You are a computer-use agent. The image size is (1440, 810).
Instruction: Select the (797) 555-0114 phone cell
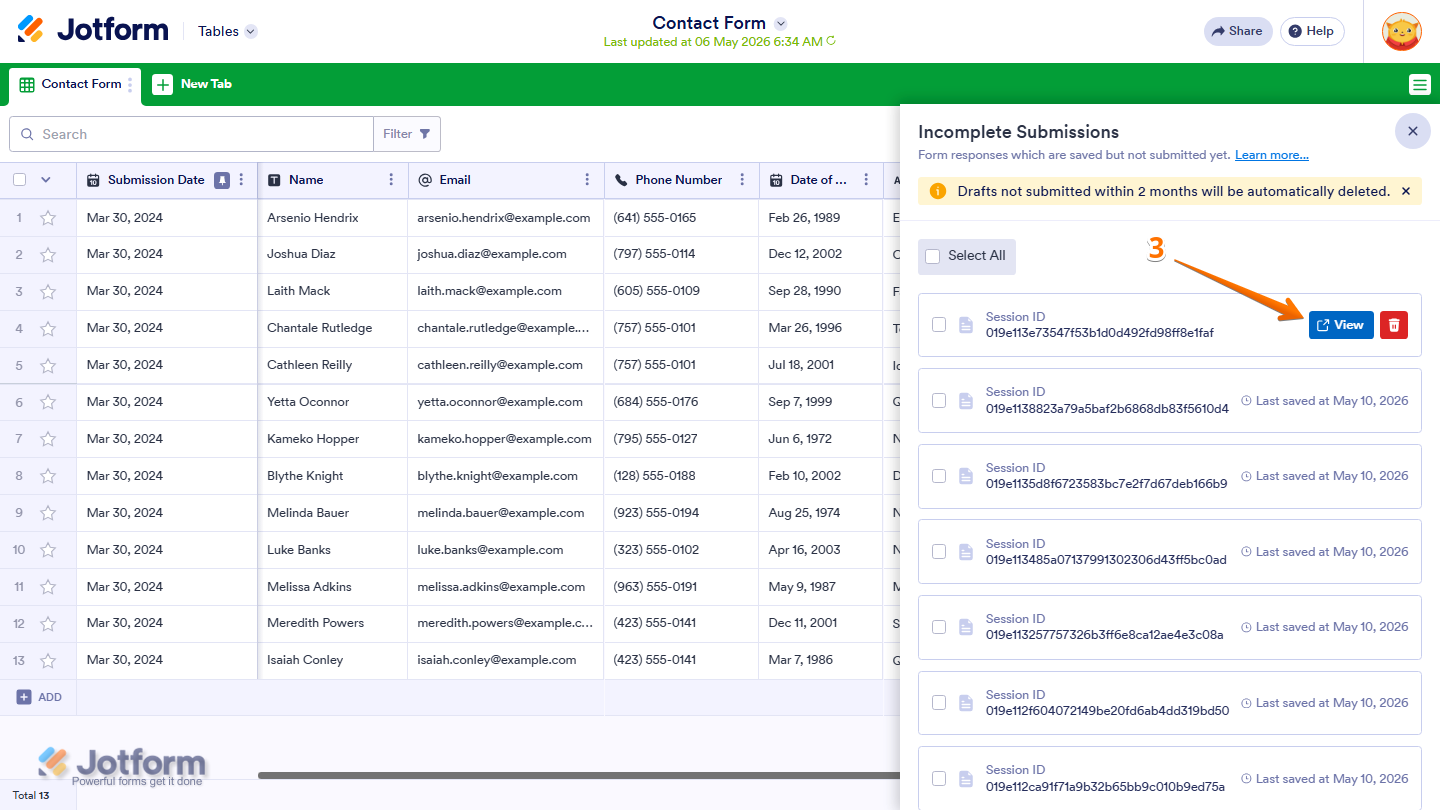click(x=681, y=255)
